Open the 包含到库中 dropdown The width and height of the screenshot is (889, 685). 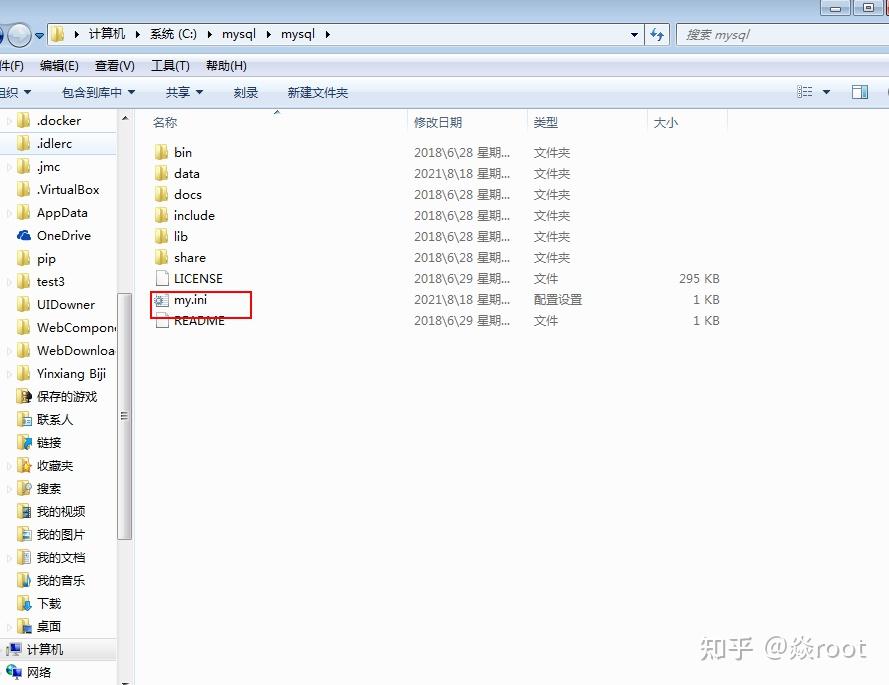click(98, 92)
